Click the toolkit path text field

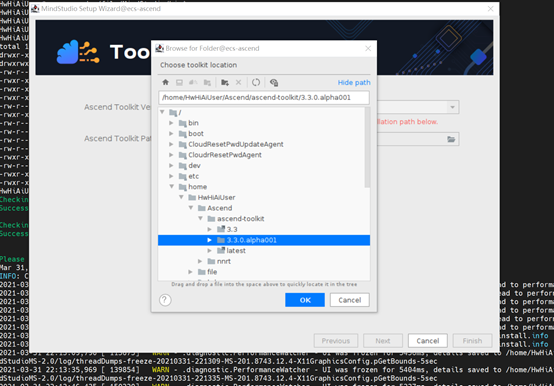click(264, 98)
